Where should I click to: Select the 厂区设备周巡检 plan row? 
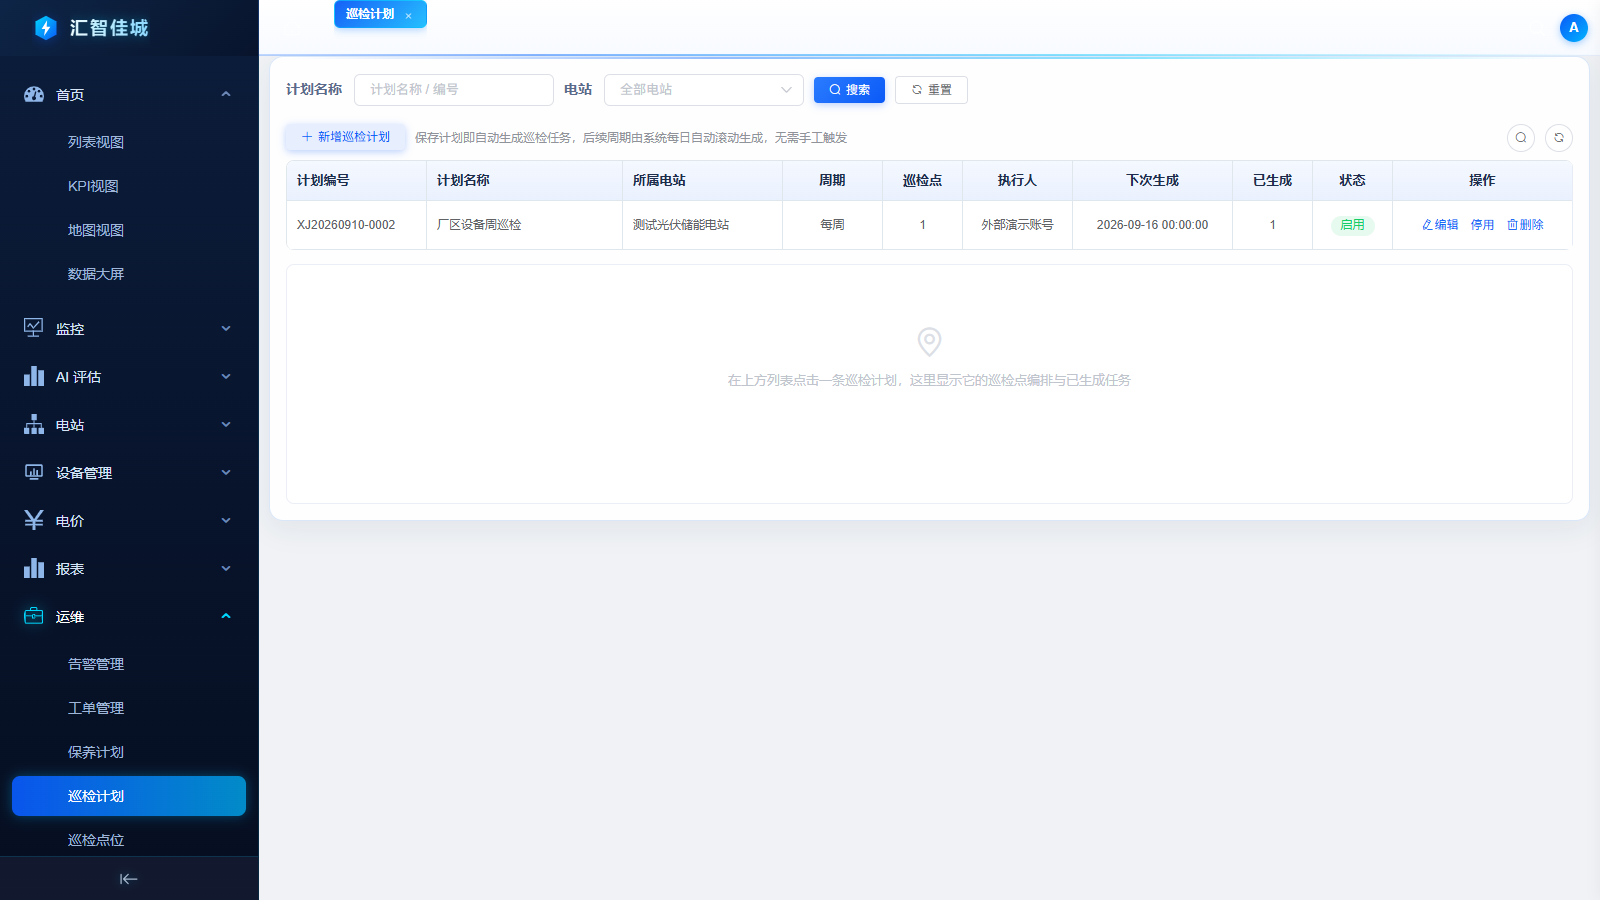click(929, 225)
